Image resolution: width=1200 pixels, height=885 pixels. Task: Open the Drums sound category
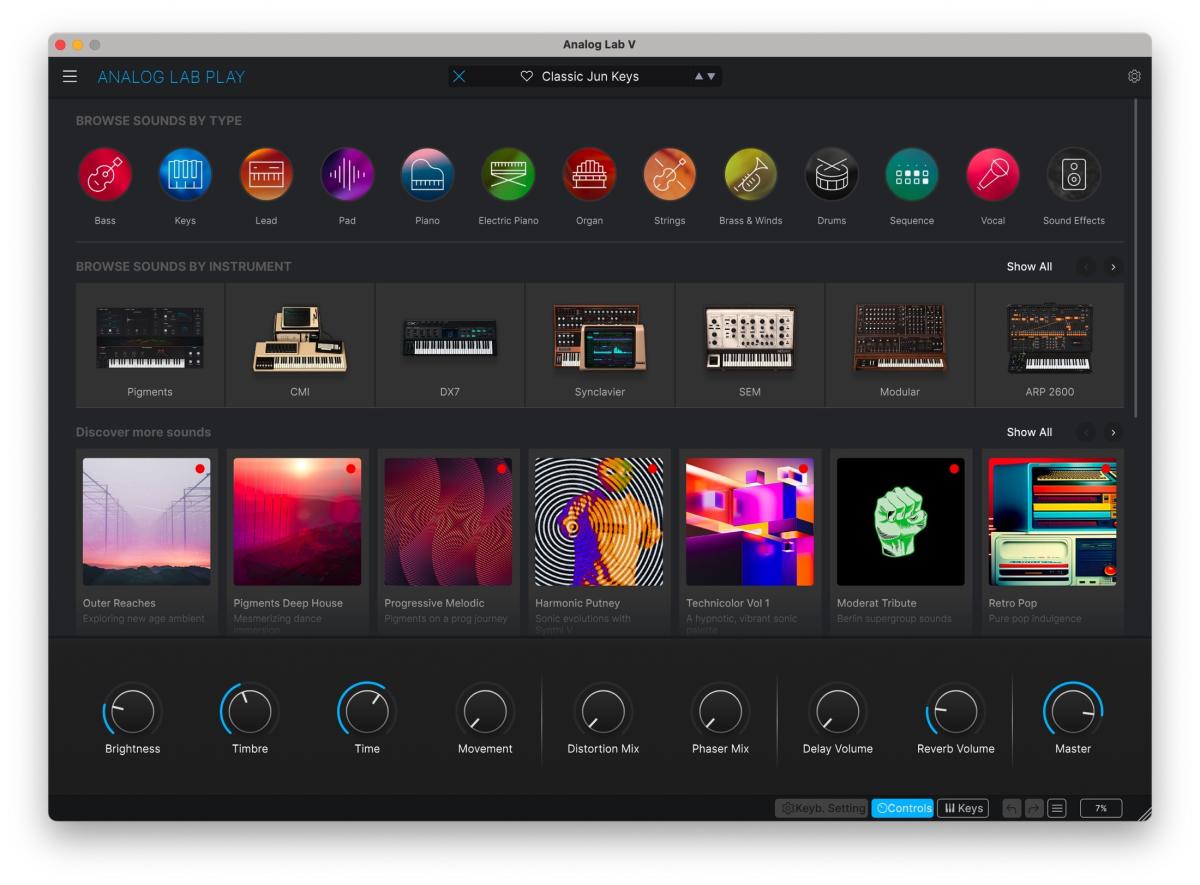click(831, 175)
